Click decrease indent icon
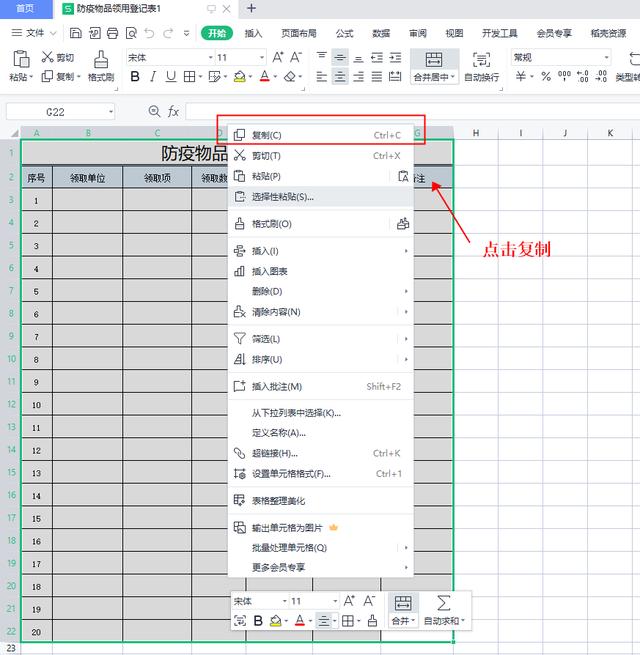 377,57
